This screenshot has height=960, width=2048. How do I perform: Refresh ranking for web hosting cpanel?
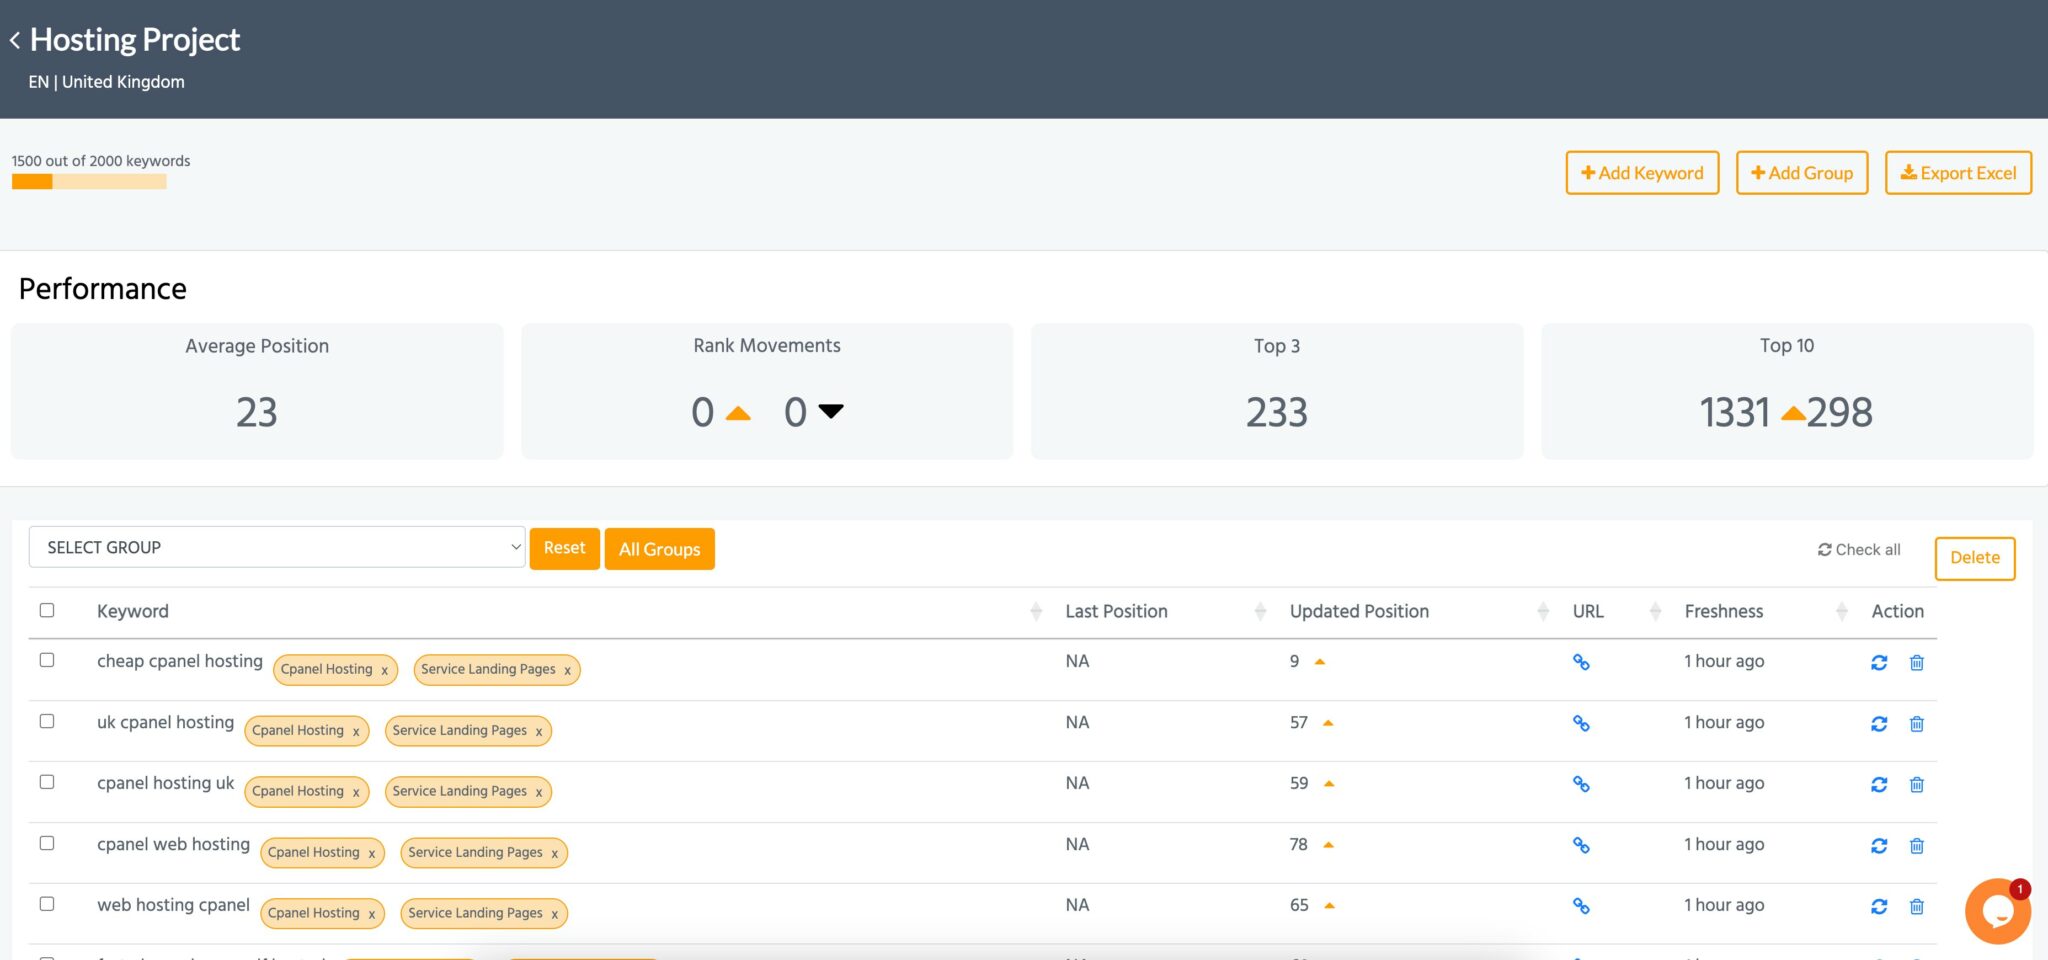tap(1881, 906)
